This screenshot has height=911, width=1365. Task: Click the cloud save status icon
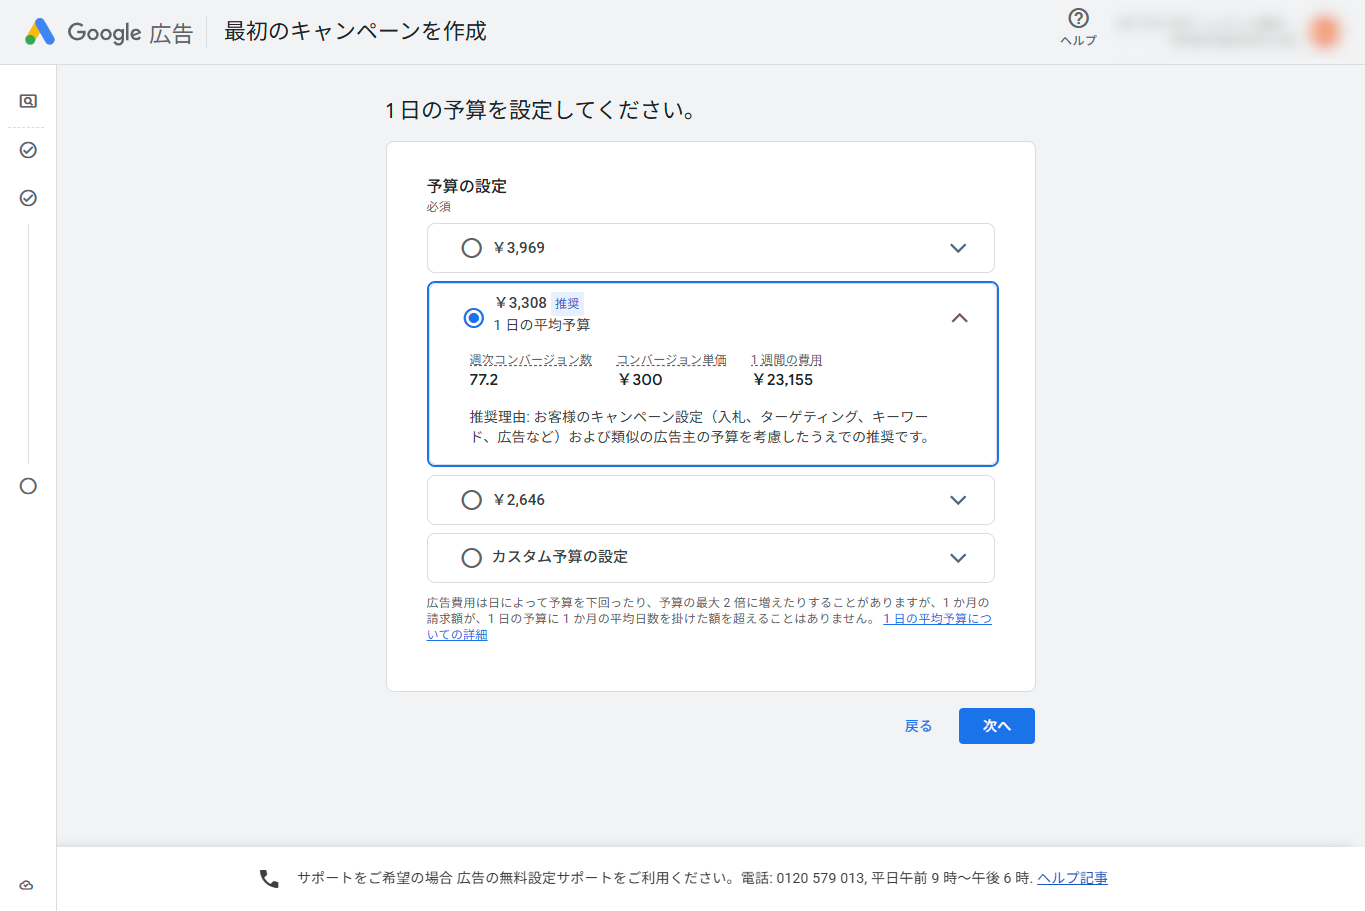(27, 884)
